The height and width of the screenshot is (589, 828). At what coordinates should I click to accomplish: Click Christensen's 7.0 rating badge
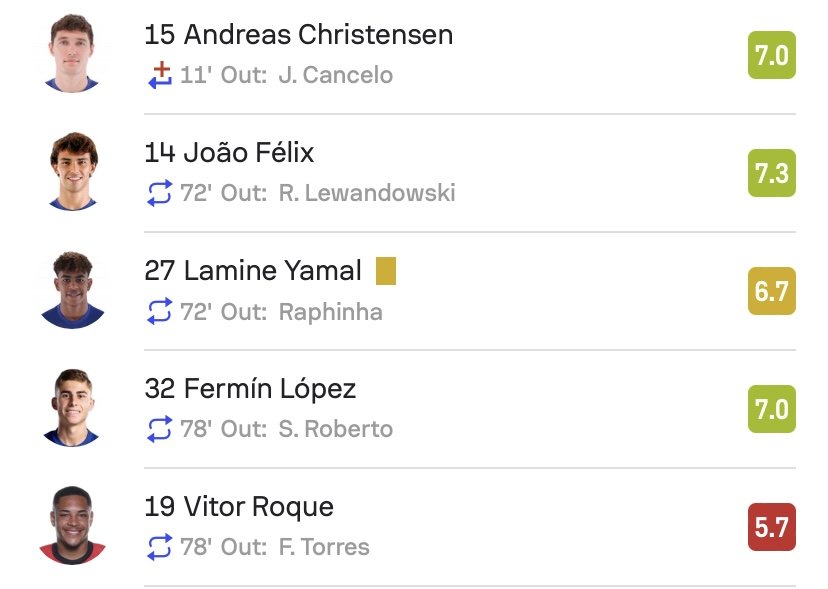771,55
